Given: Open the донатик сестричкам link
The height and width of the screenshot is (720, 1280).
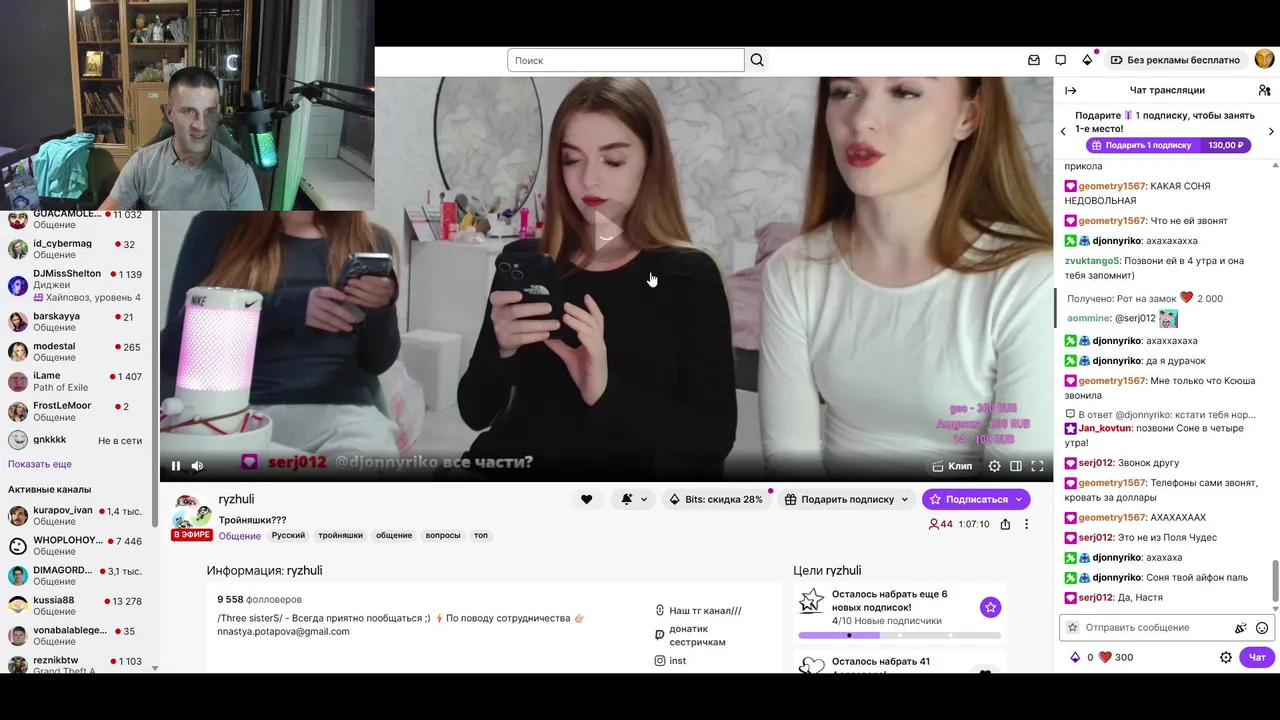Looking at the screenshot, I should [690, 635].
